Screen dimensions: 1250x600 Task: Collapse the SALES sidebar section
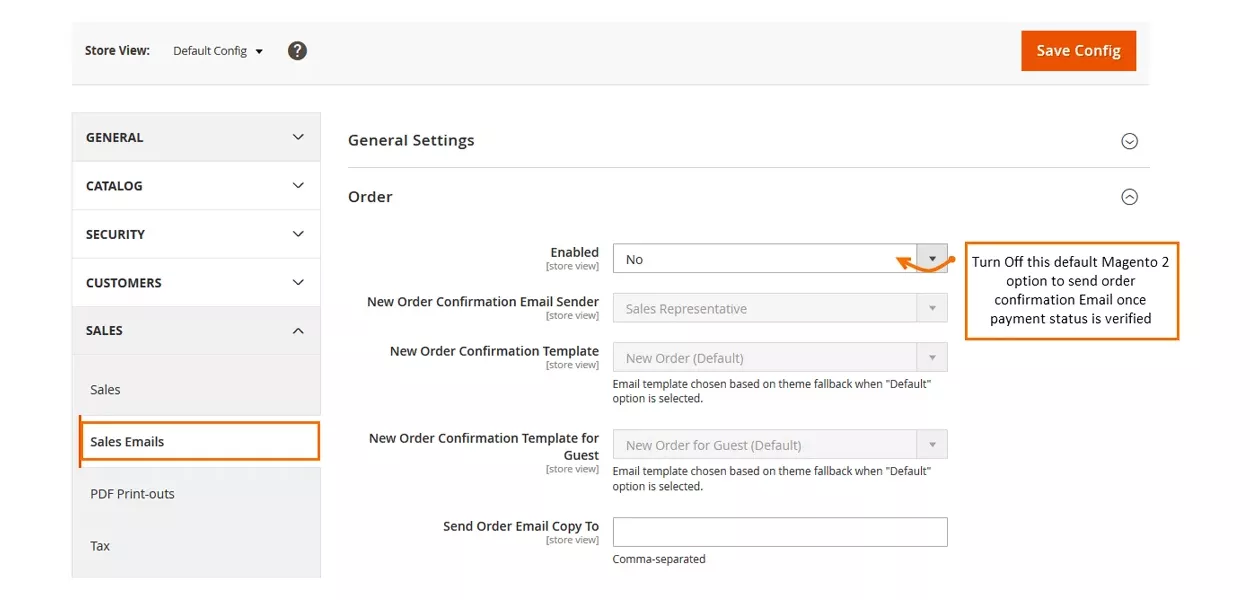tap(196, 331)
